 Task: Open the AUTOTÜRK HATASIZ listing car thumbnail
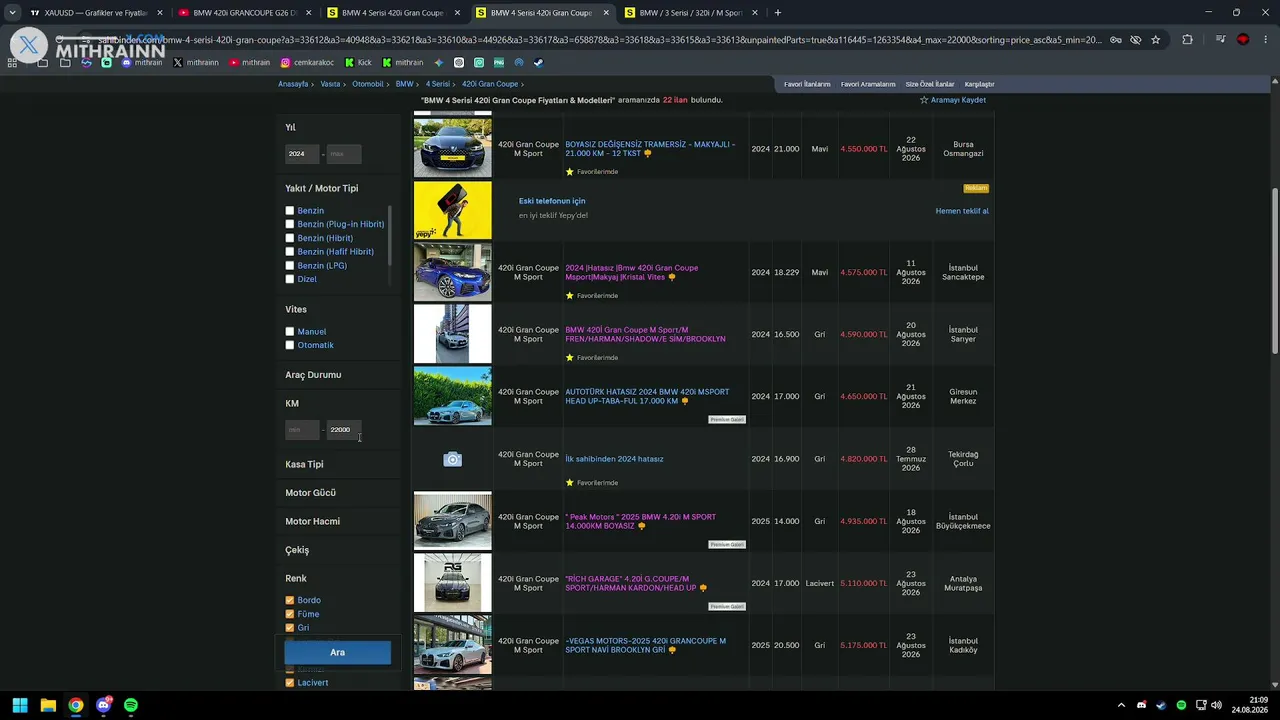pyautogui.click(x=453, y=396)
